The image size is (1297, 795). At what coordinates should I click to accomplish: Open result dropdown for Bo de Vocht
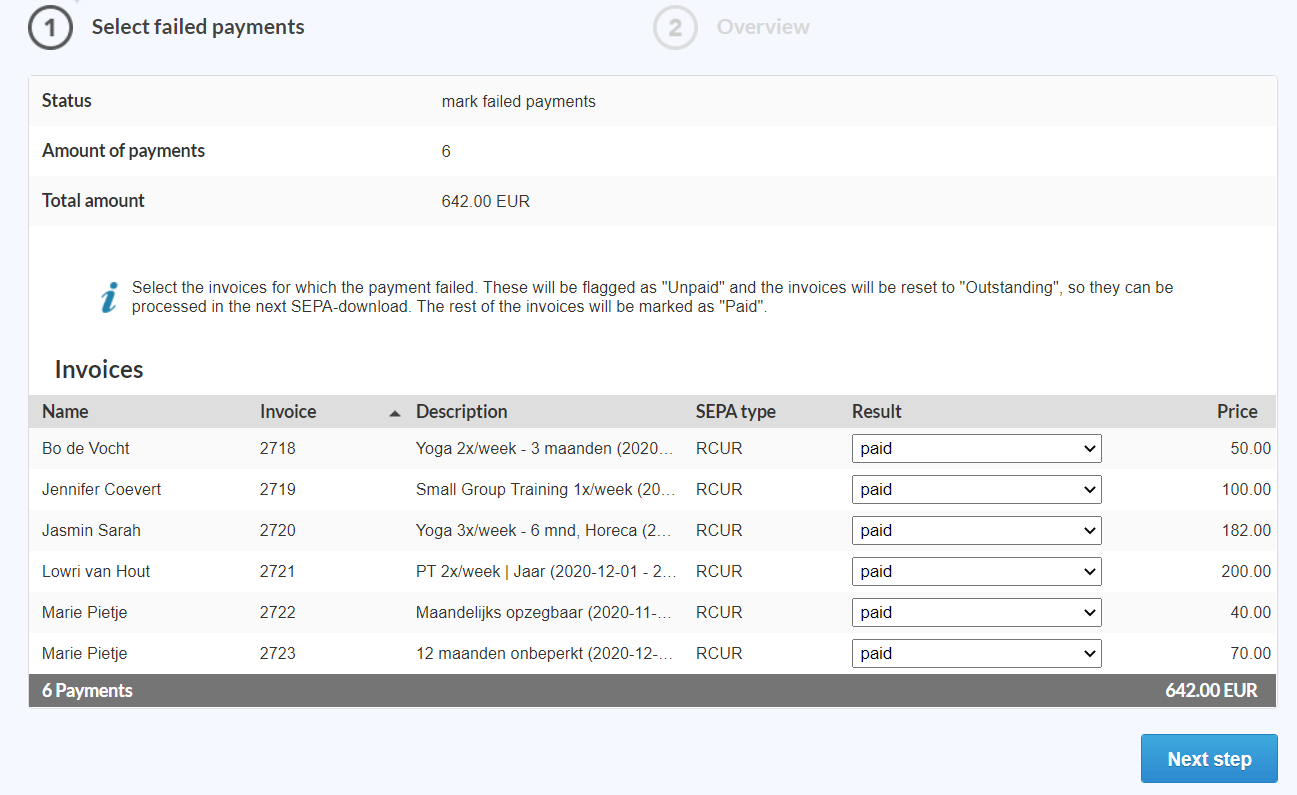(975, 449)
